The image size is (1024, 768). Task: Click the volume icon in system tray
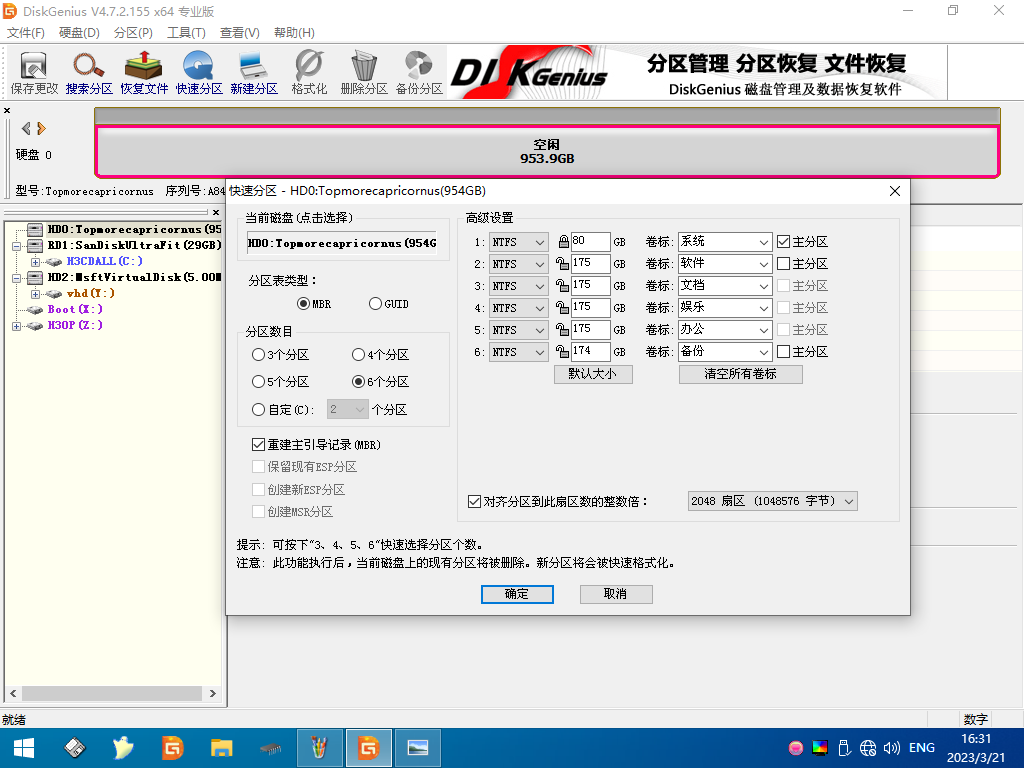point(891,748)
